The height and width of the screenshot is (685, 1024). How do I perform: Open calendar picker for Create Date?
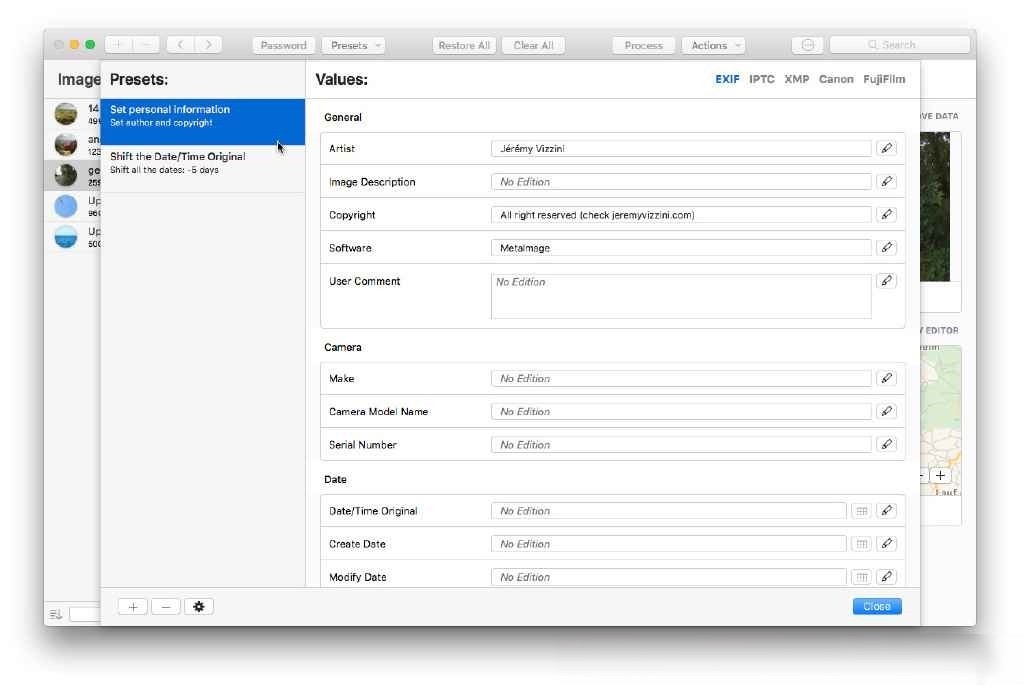click(861, 543)
